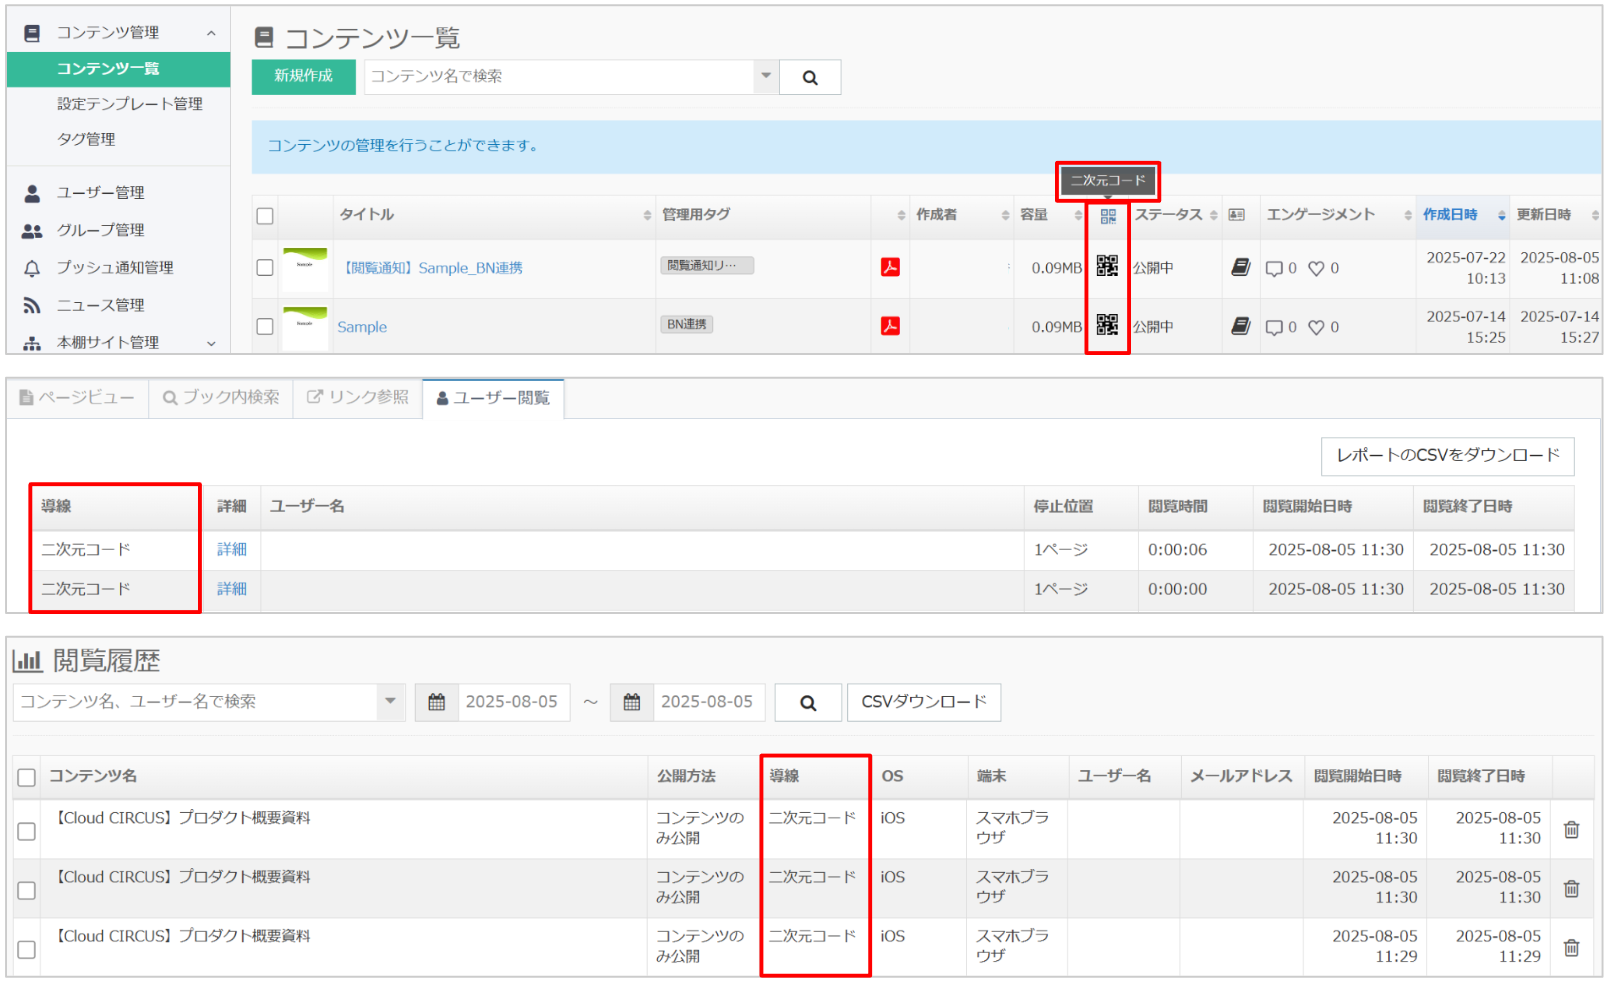Image resolution: width=1609 pixels, height=984 pixels.
Task: Click the comment icon in the Sample row
Action: tap(1274, 327)
